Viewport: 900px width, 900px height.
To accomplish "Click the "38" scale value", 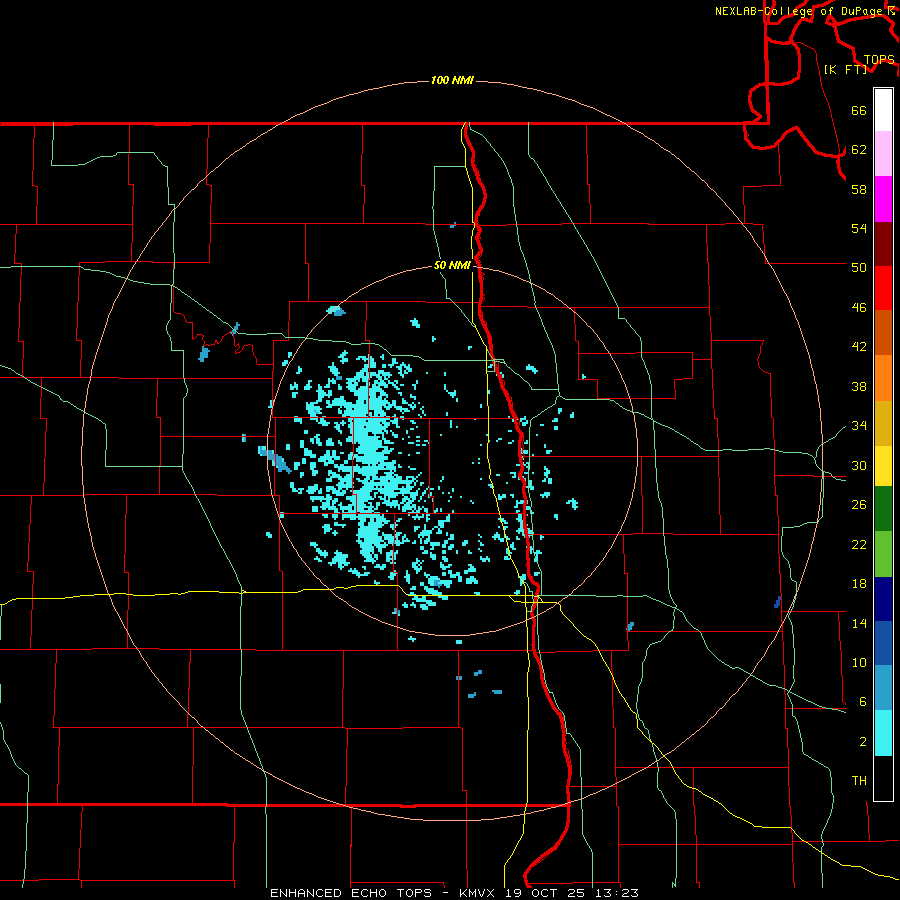I will (859, 386).
